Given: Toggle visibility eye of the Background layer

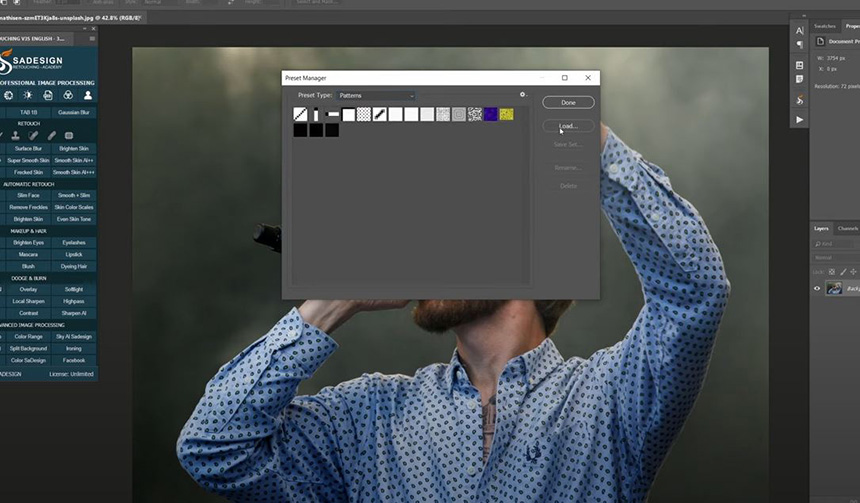Looking at the screenshot, I should click(817, 289).
